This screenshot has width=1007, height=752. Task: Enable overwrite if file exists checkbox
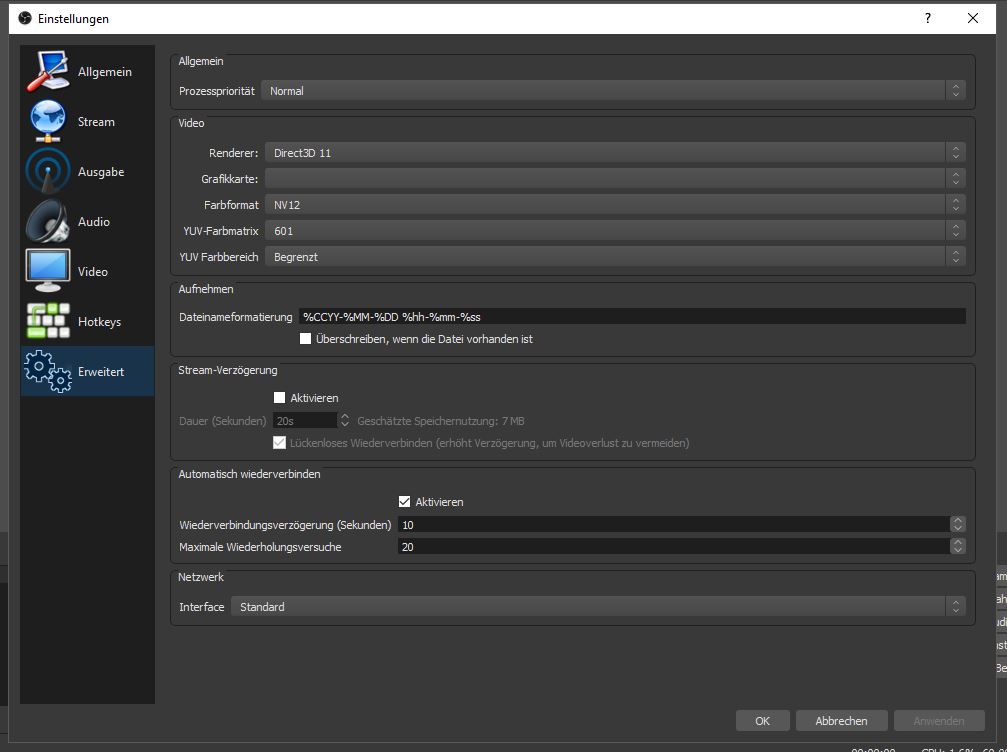(x=306, y=339)
